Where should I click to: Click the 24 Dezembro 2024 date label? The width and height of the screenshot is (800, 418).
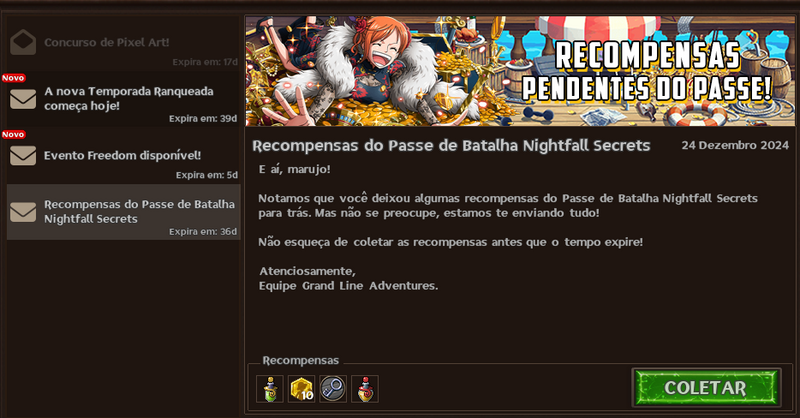click(x=735, y=145)
